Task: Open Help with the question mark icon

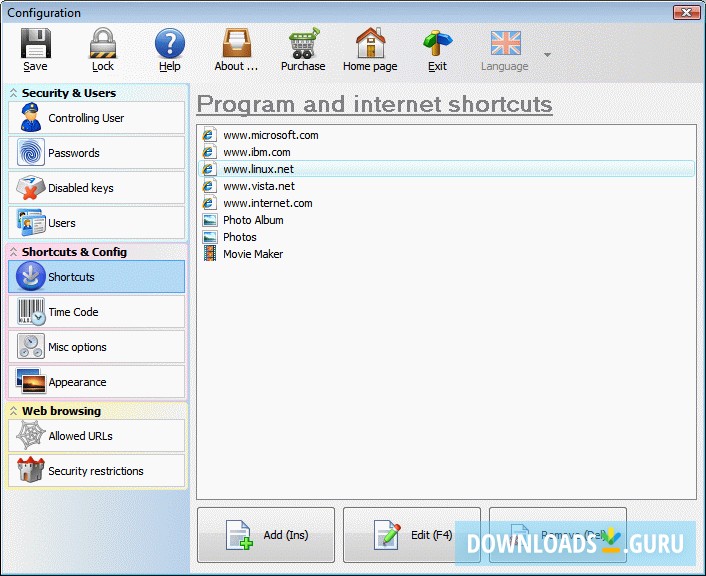Action: pyautogui.click(x=170, y=43)
